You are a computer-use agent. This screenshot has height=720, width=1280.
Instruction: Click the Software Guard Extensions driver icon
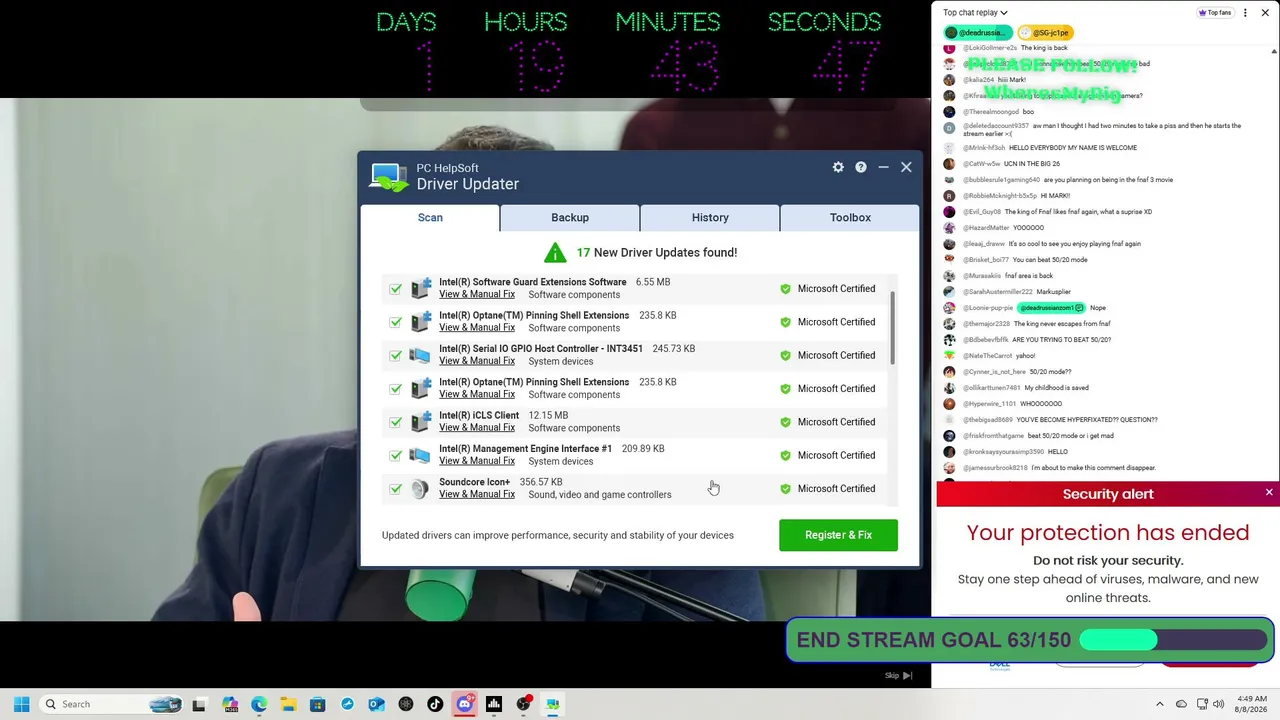click(420, 288)
